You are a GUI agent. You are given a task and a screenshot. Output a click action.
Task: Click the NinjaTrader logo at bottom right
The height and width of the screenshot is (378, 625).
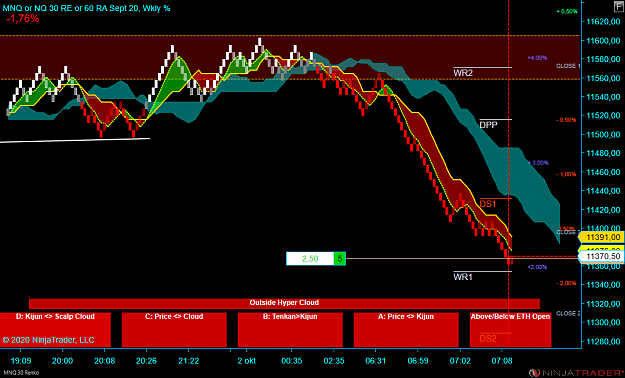click(x=576, y=373)
